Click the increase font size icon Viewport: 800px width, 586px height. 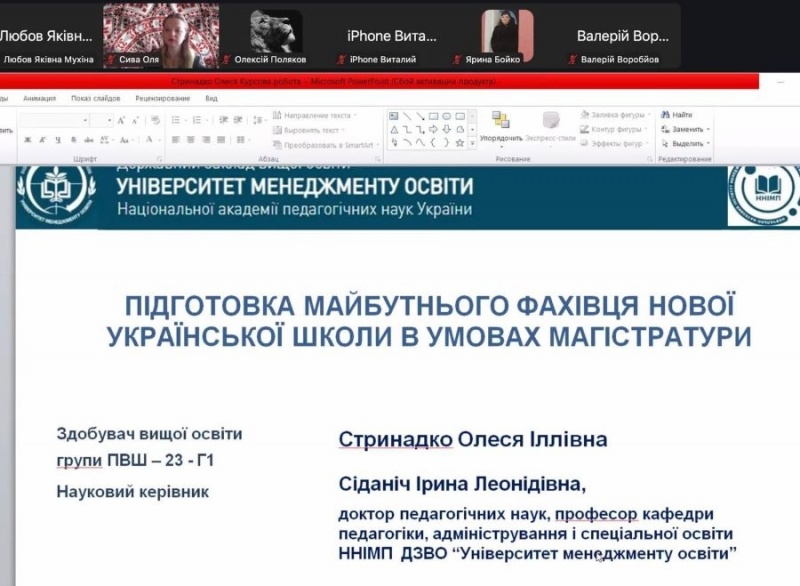coord(122,120)
